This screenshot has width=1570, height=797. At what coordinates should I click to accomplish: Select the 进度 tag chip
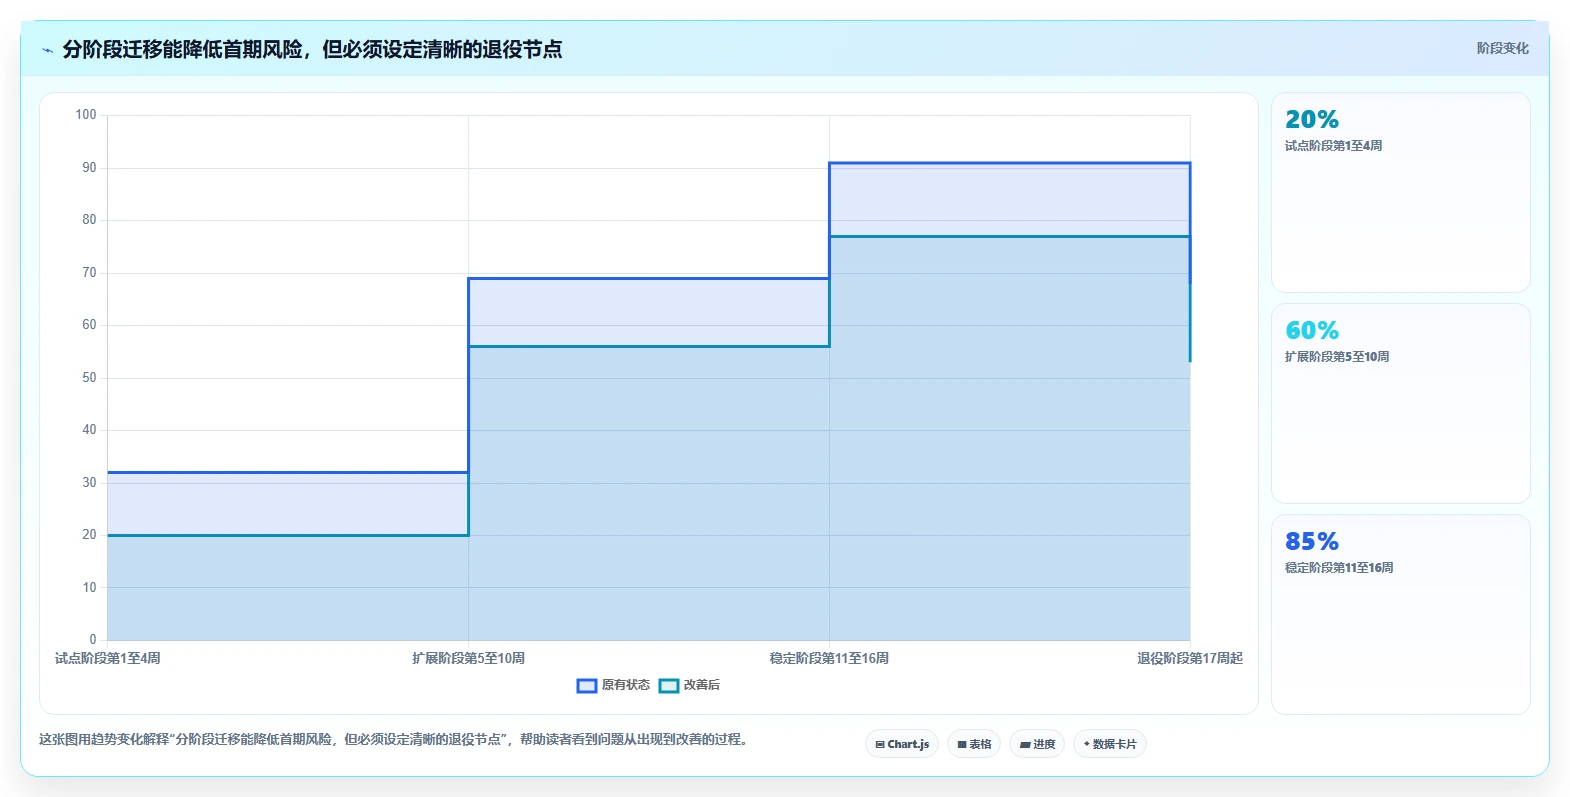pyautogui.click(x=1037, y=744)
